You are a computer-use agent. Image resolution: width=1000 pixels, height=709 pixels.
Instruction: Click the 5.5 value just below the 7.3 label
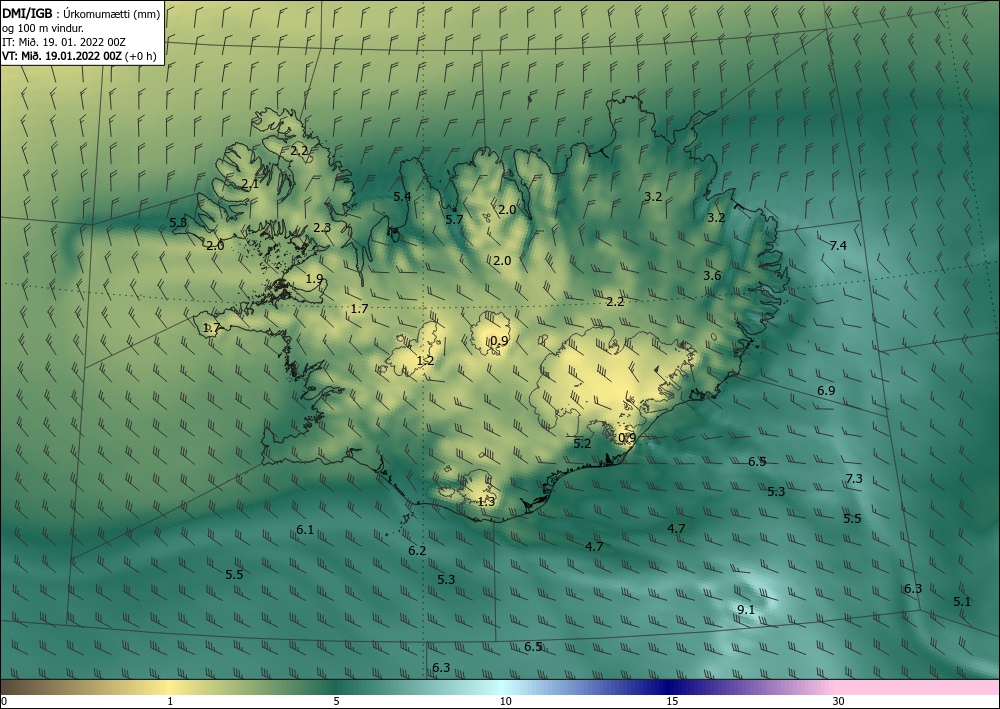click(853, 518)
